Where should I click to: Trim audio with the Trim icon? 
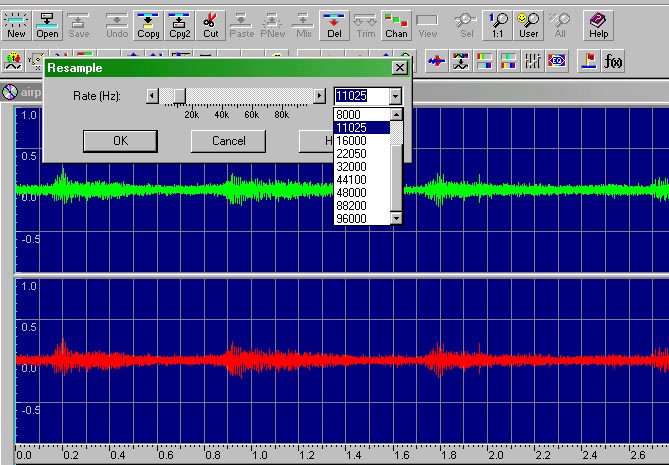coord(366,26)
